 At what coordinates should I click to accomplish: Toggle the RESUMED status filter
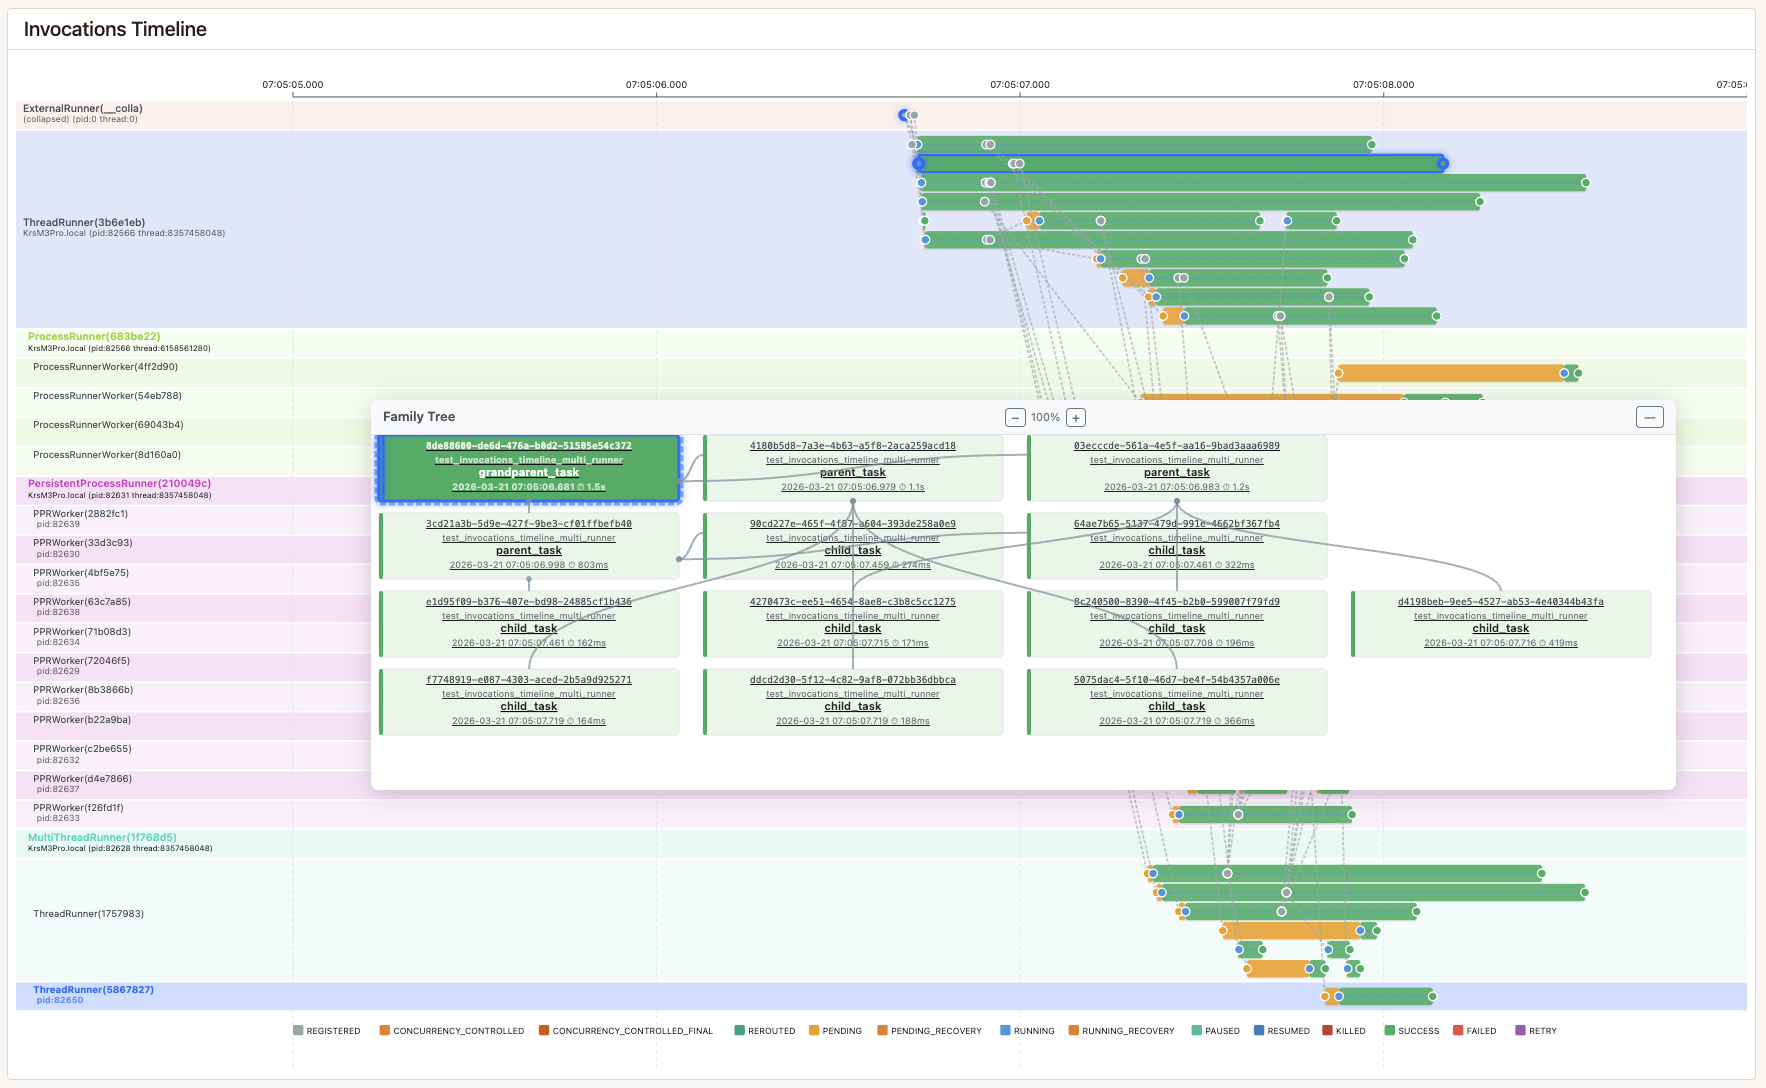pyautogui.click(x=1261, y=1030)
